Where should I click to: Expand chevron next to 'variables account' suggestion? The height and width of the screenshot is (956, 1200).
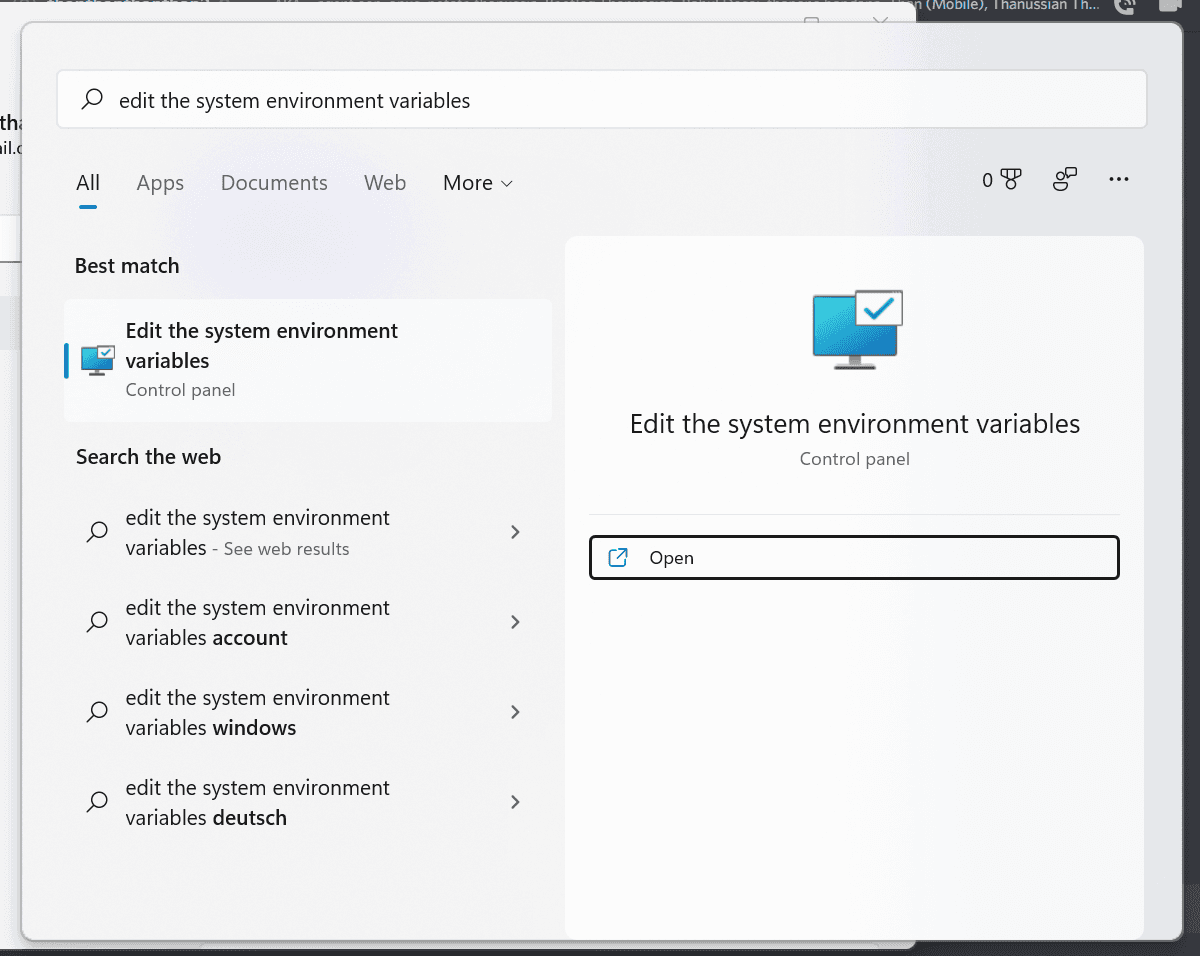click(515, 622)
